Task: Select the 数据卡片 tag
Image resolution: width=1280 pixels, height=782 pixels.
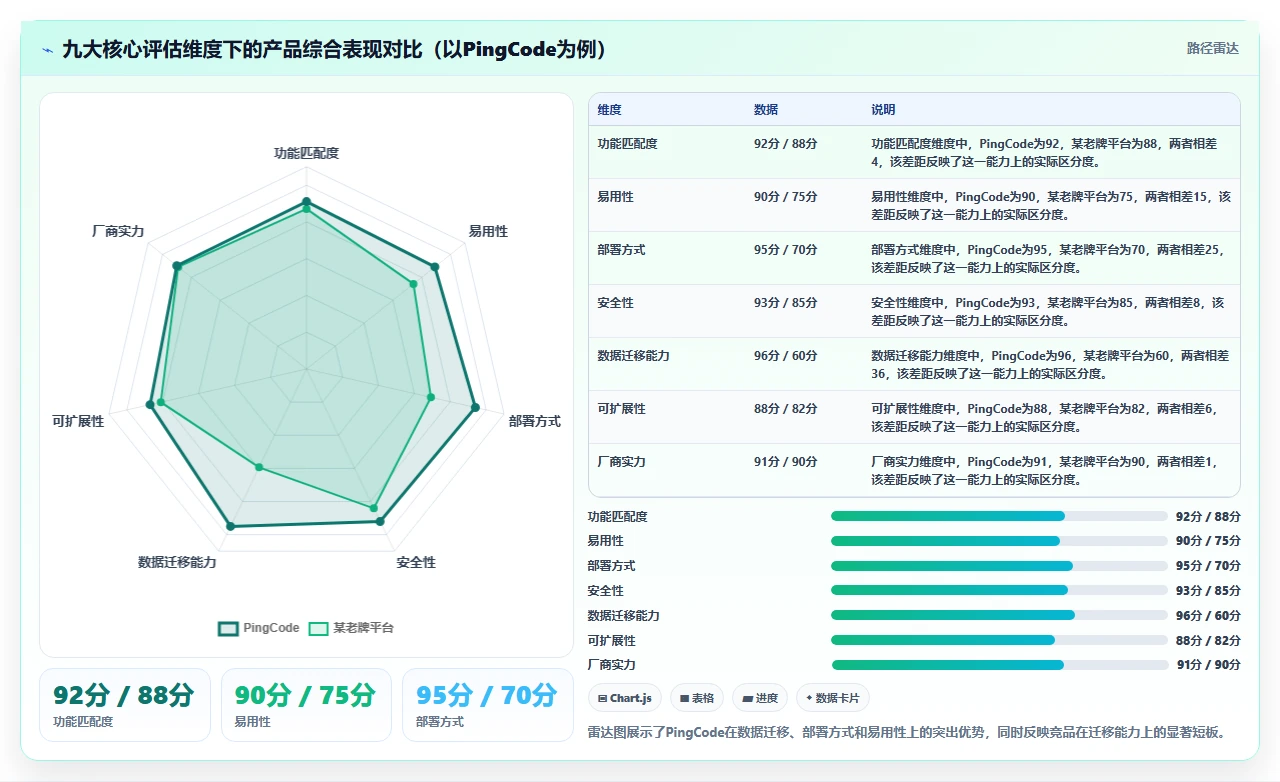Action: 833,698
